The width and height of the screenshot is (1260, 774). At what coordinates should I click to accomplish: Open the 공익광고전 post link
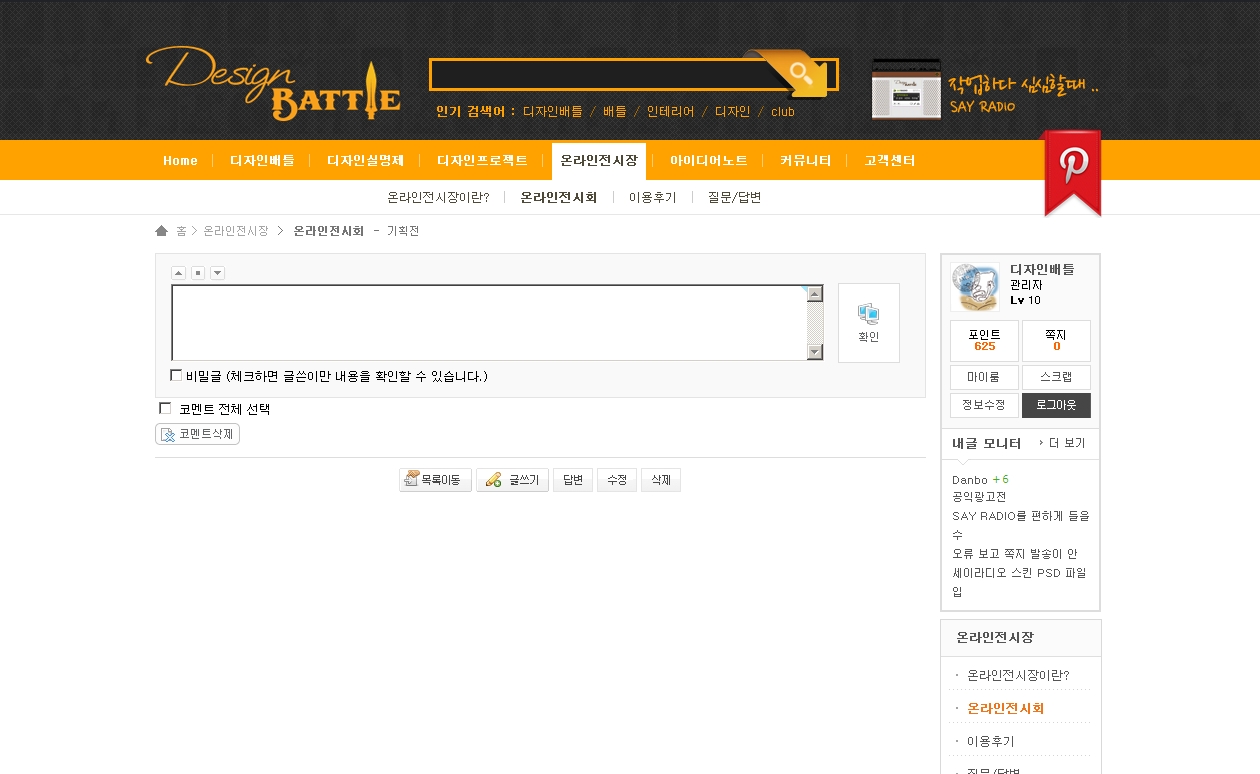979,497
